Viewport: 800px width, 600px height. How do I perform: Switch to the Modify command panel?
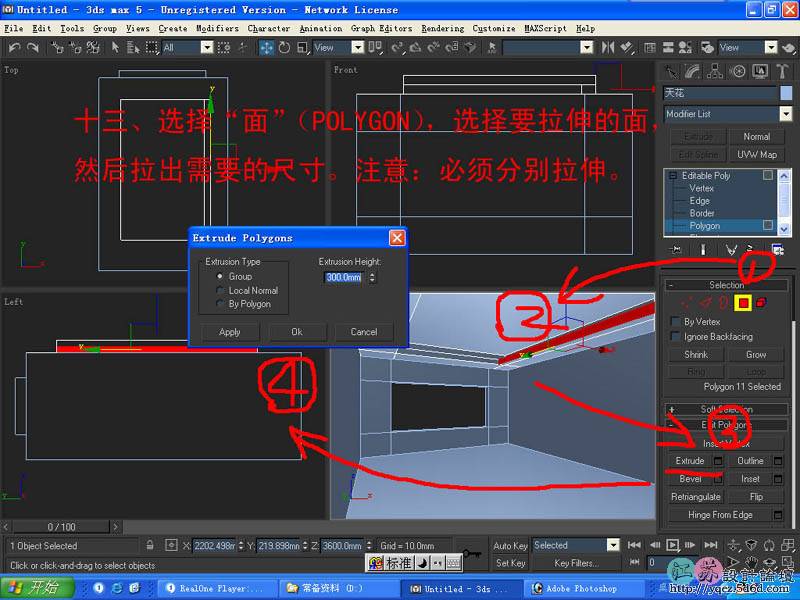coord(692,71)
